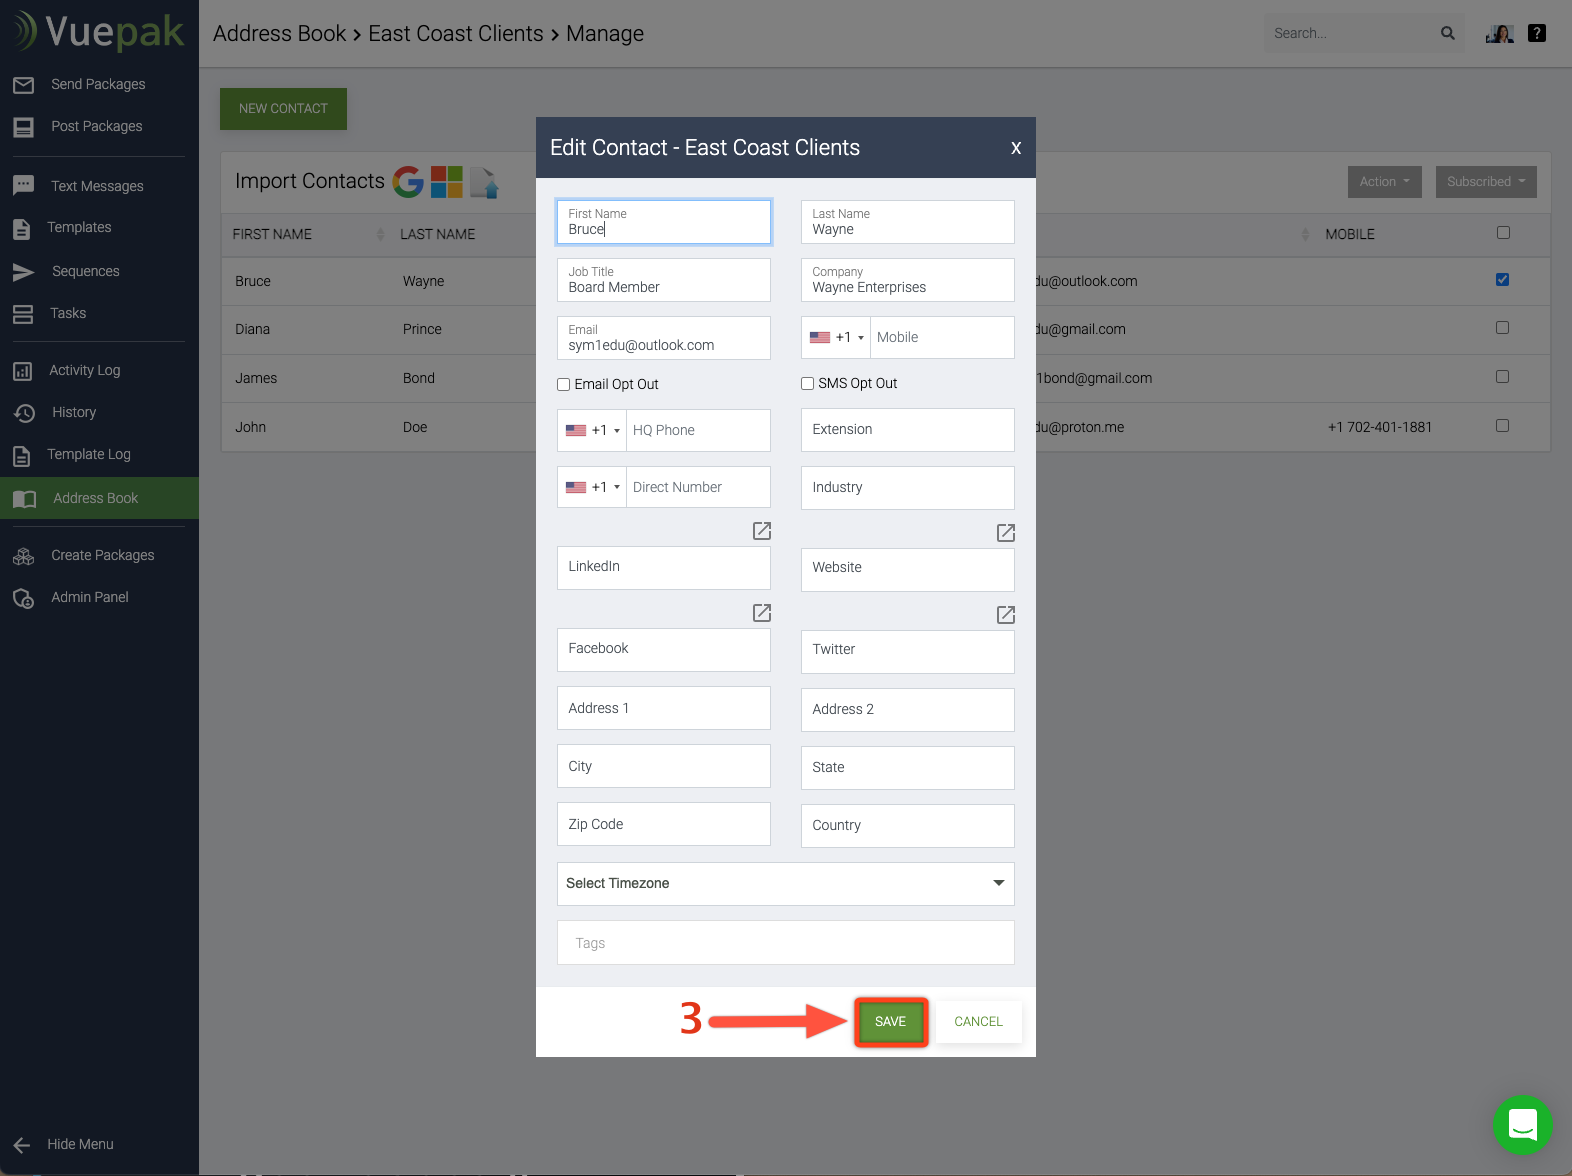Click the search magnifier icon
1572x1176 pixels.
pyautogui.click(x=1447, y=33)
